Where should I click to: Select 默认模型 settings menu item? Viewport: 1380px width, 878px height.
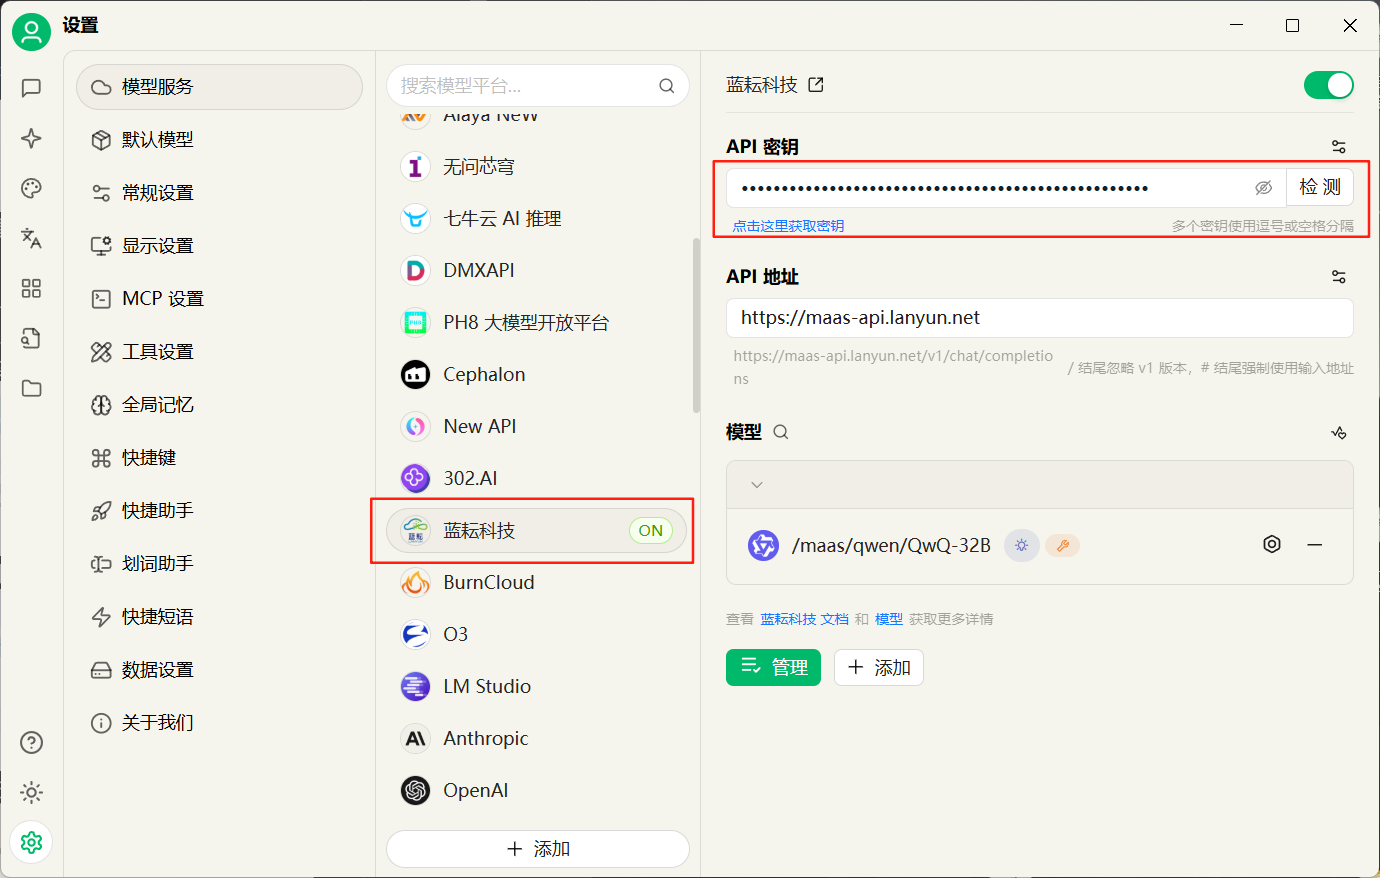pyautogui.click(x=219, y=140)
